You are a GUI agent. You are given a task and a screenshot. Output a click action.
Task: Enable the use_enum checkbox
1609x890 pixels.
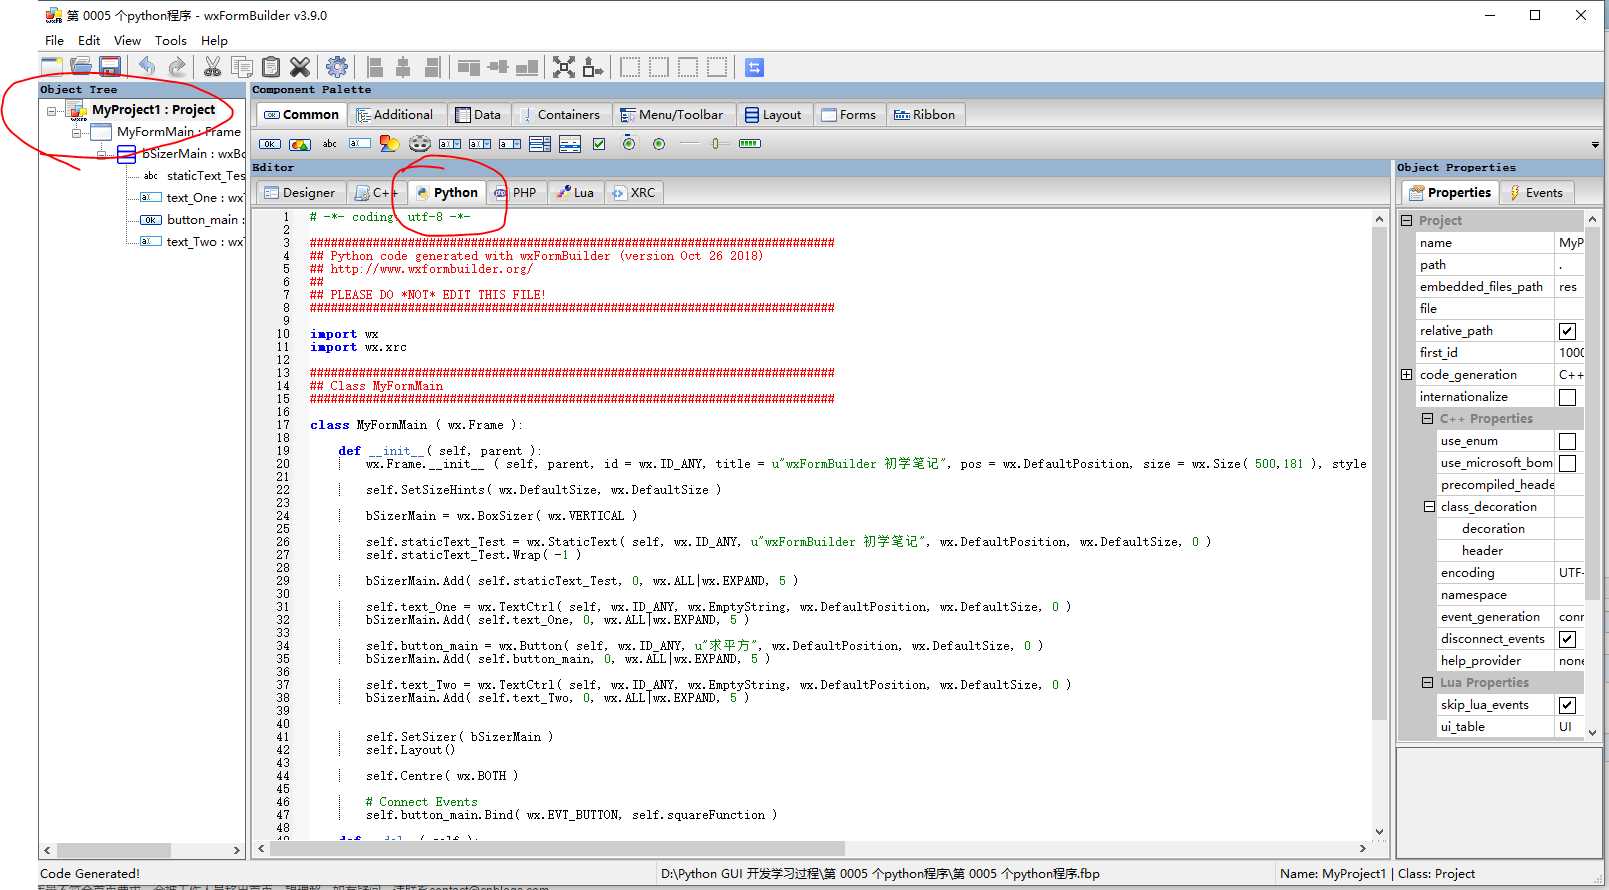tap(1567, 441)
